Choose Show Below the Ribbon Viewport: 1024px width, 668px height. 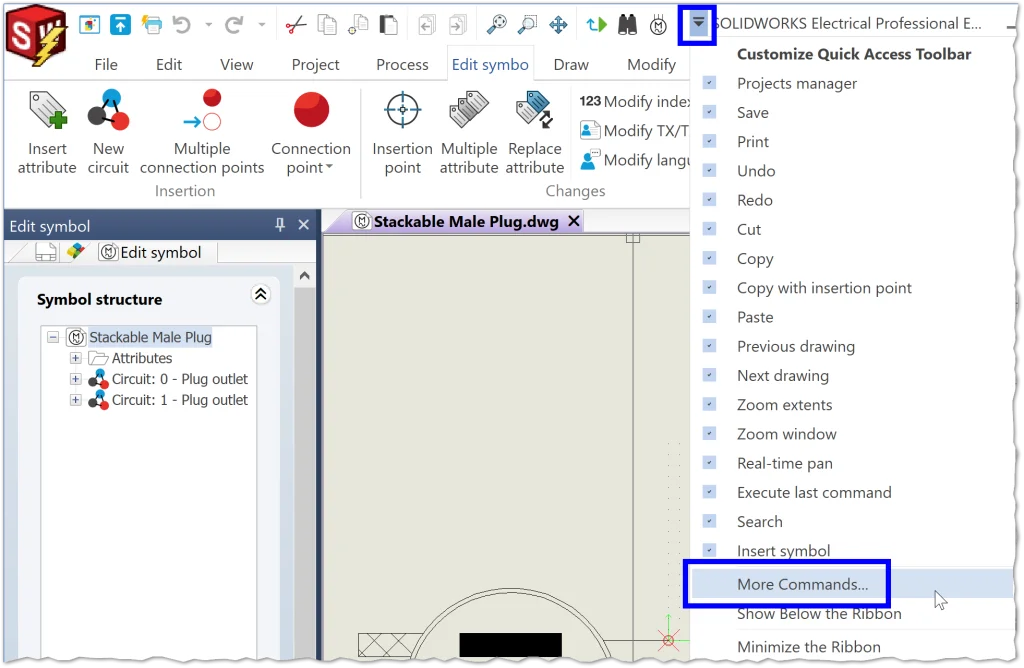(x=819, y=614)
